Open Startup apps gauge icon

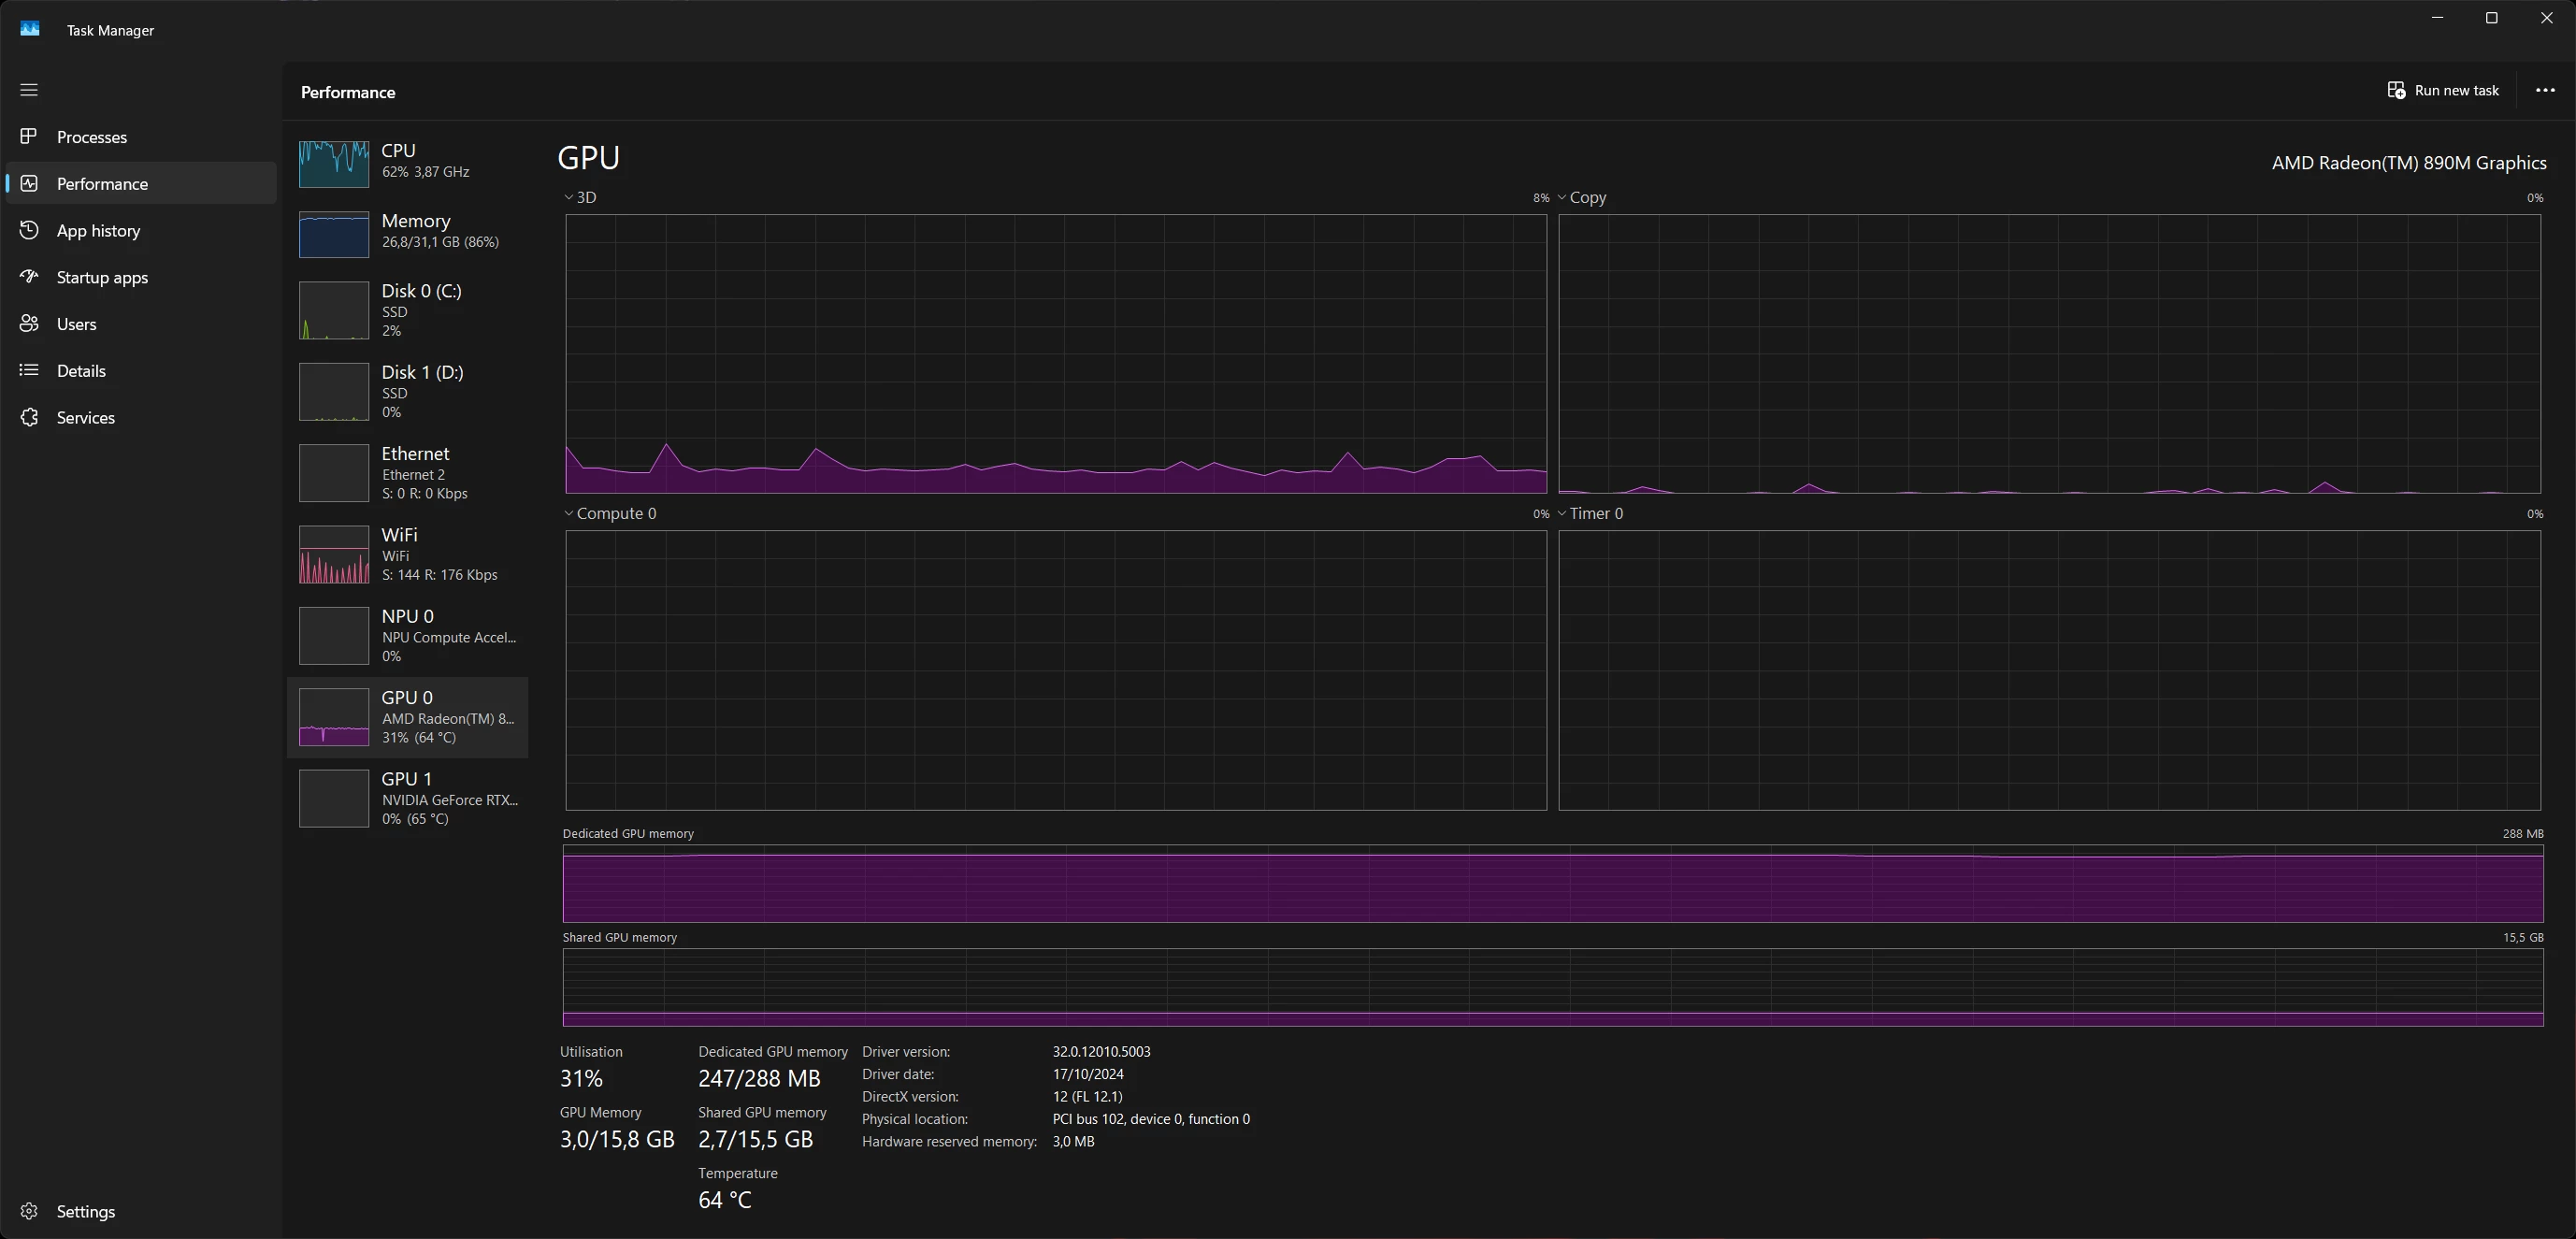[x=29, y=277]
